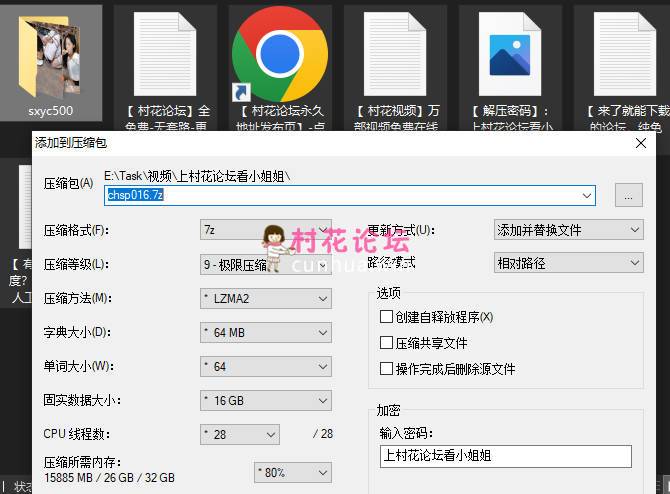
Task: Click the text file icon above 村花论坛 全免费
Action: (165, 53)
